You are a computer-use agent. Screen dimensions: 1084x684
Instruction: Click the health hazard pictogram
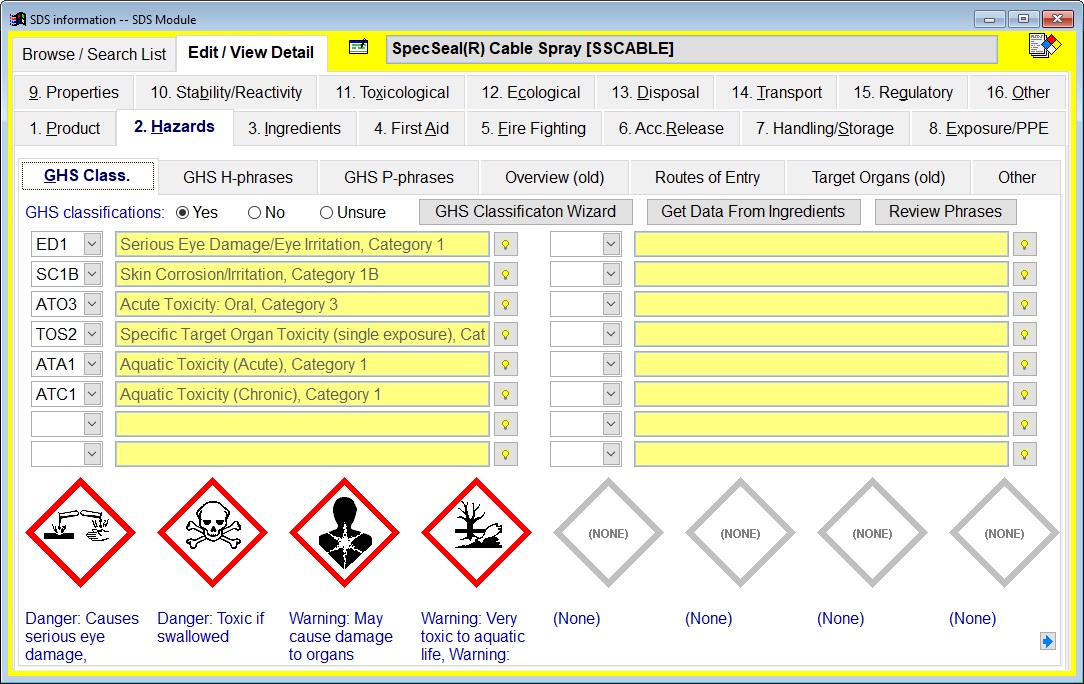tap(345, 533)
